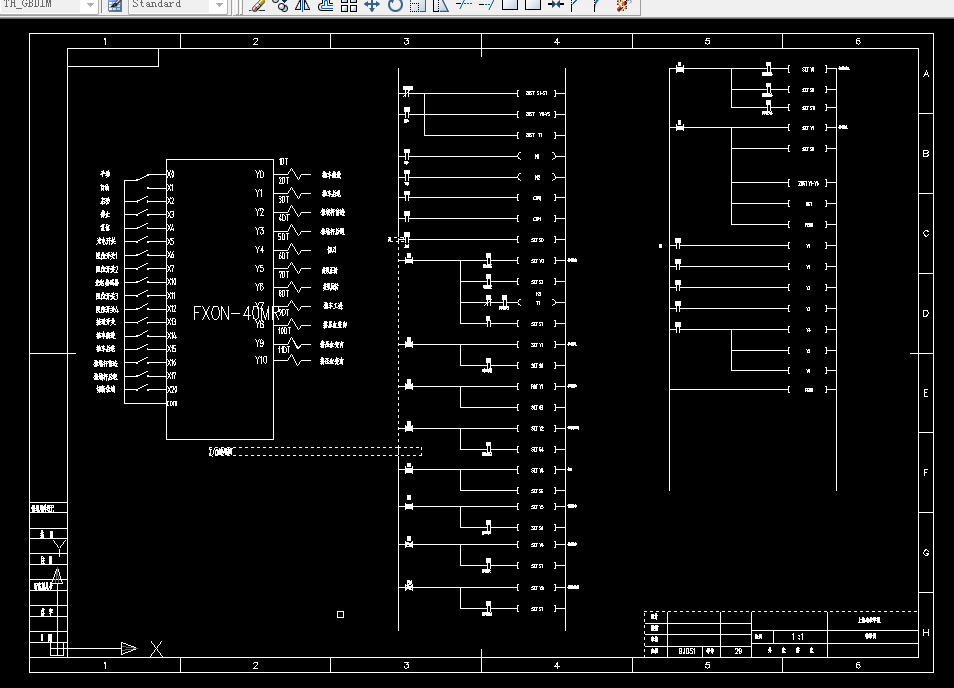Open the Table Style manager icon
954x688 pixels.
(115, 5)
